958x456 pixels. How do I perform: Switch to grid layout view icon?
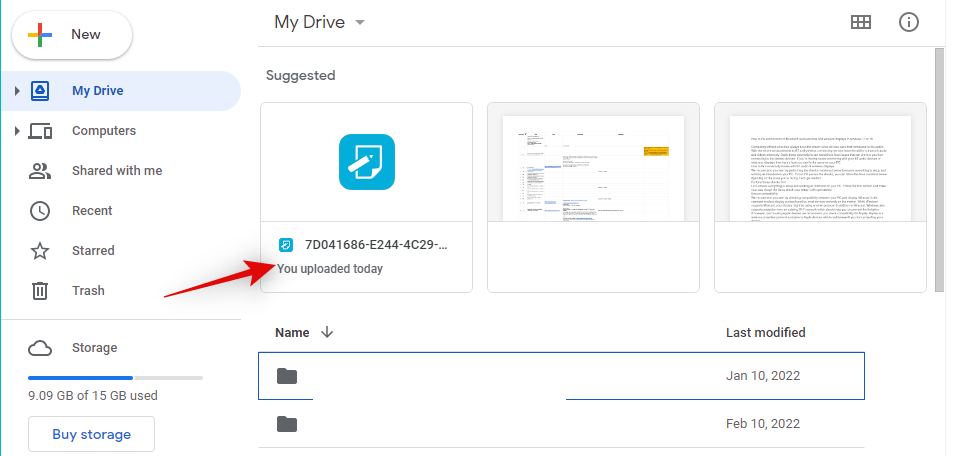[860, 22]
